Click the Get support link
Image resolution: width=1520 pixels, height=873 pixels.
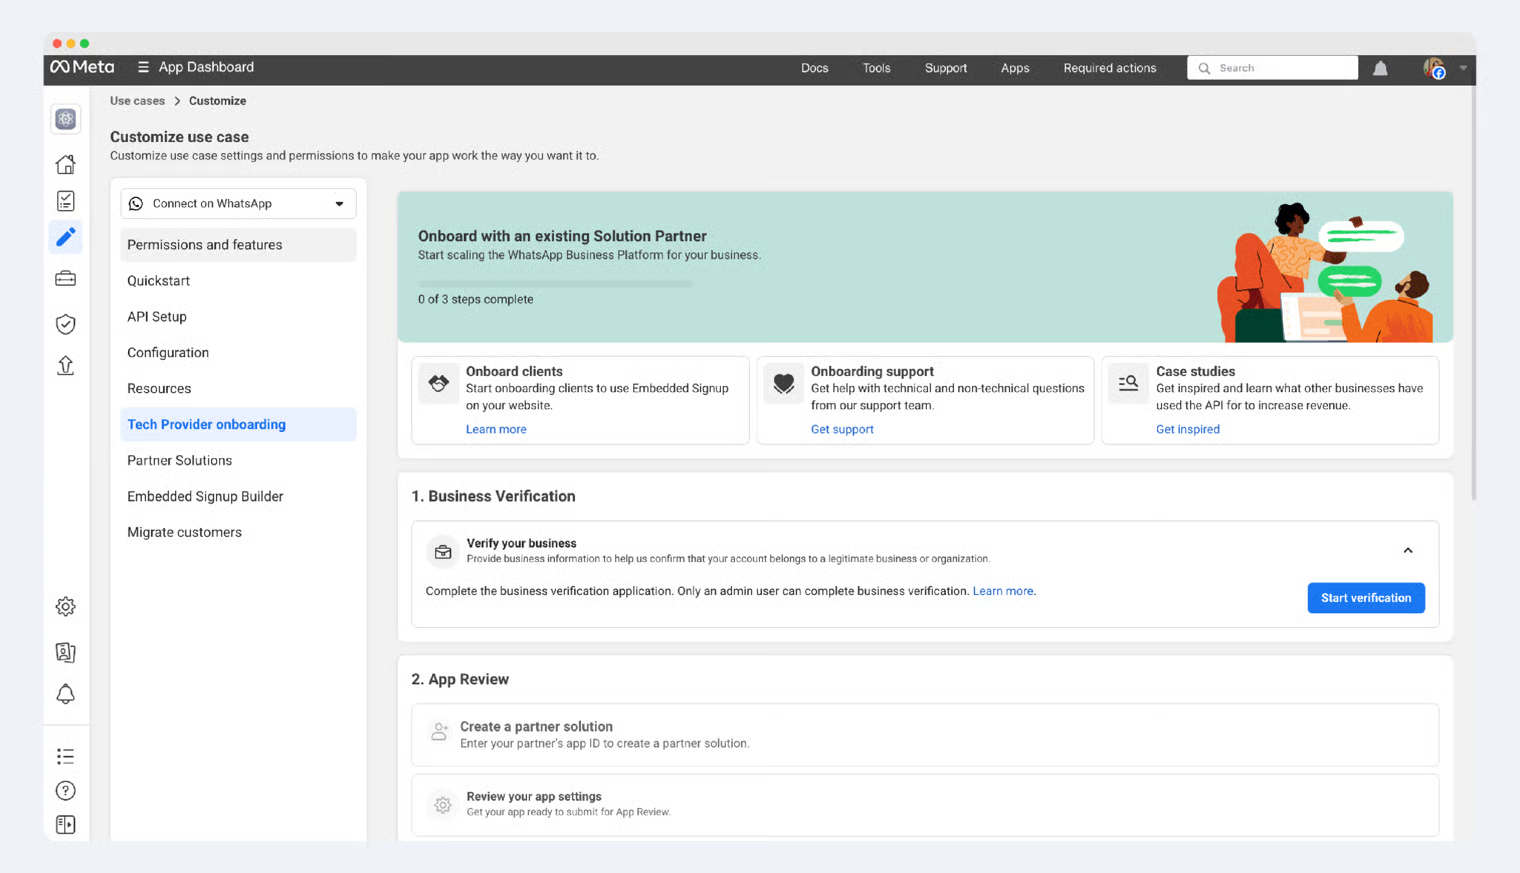[x=842, y=429]
